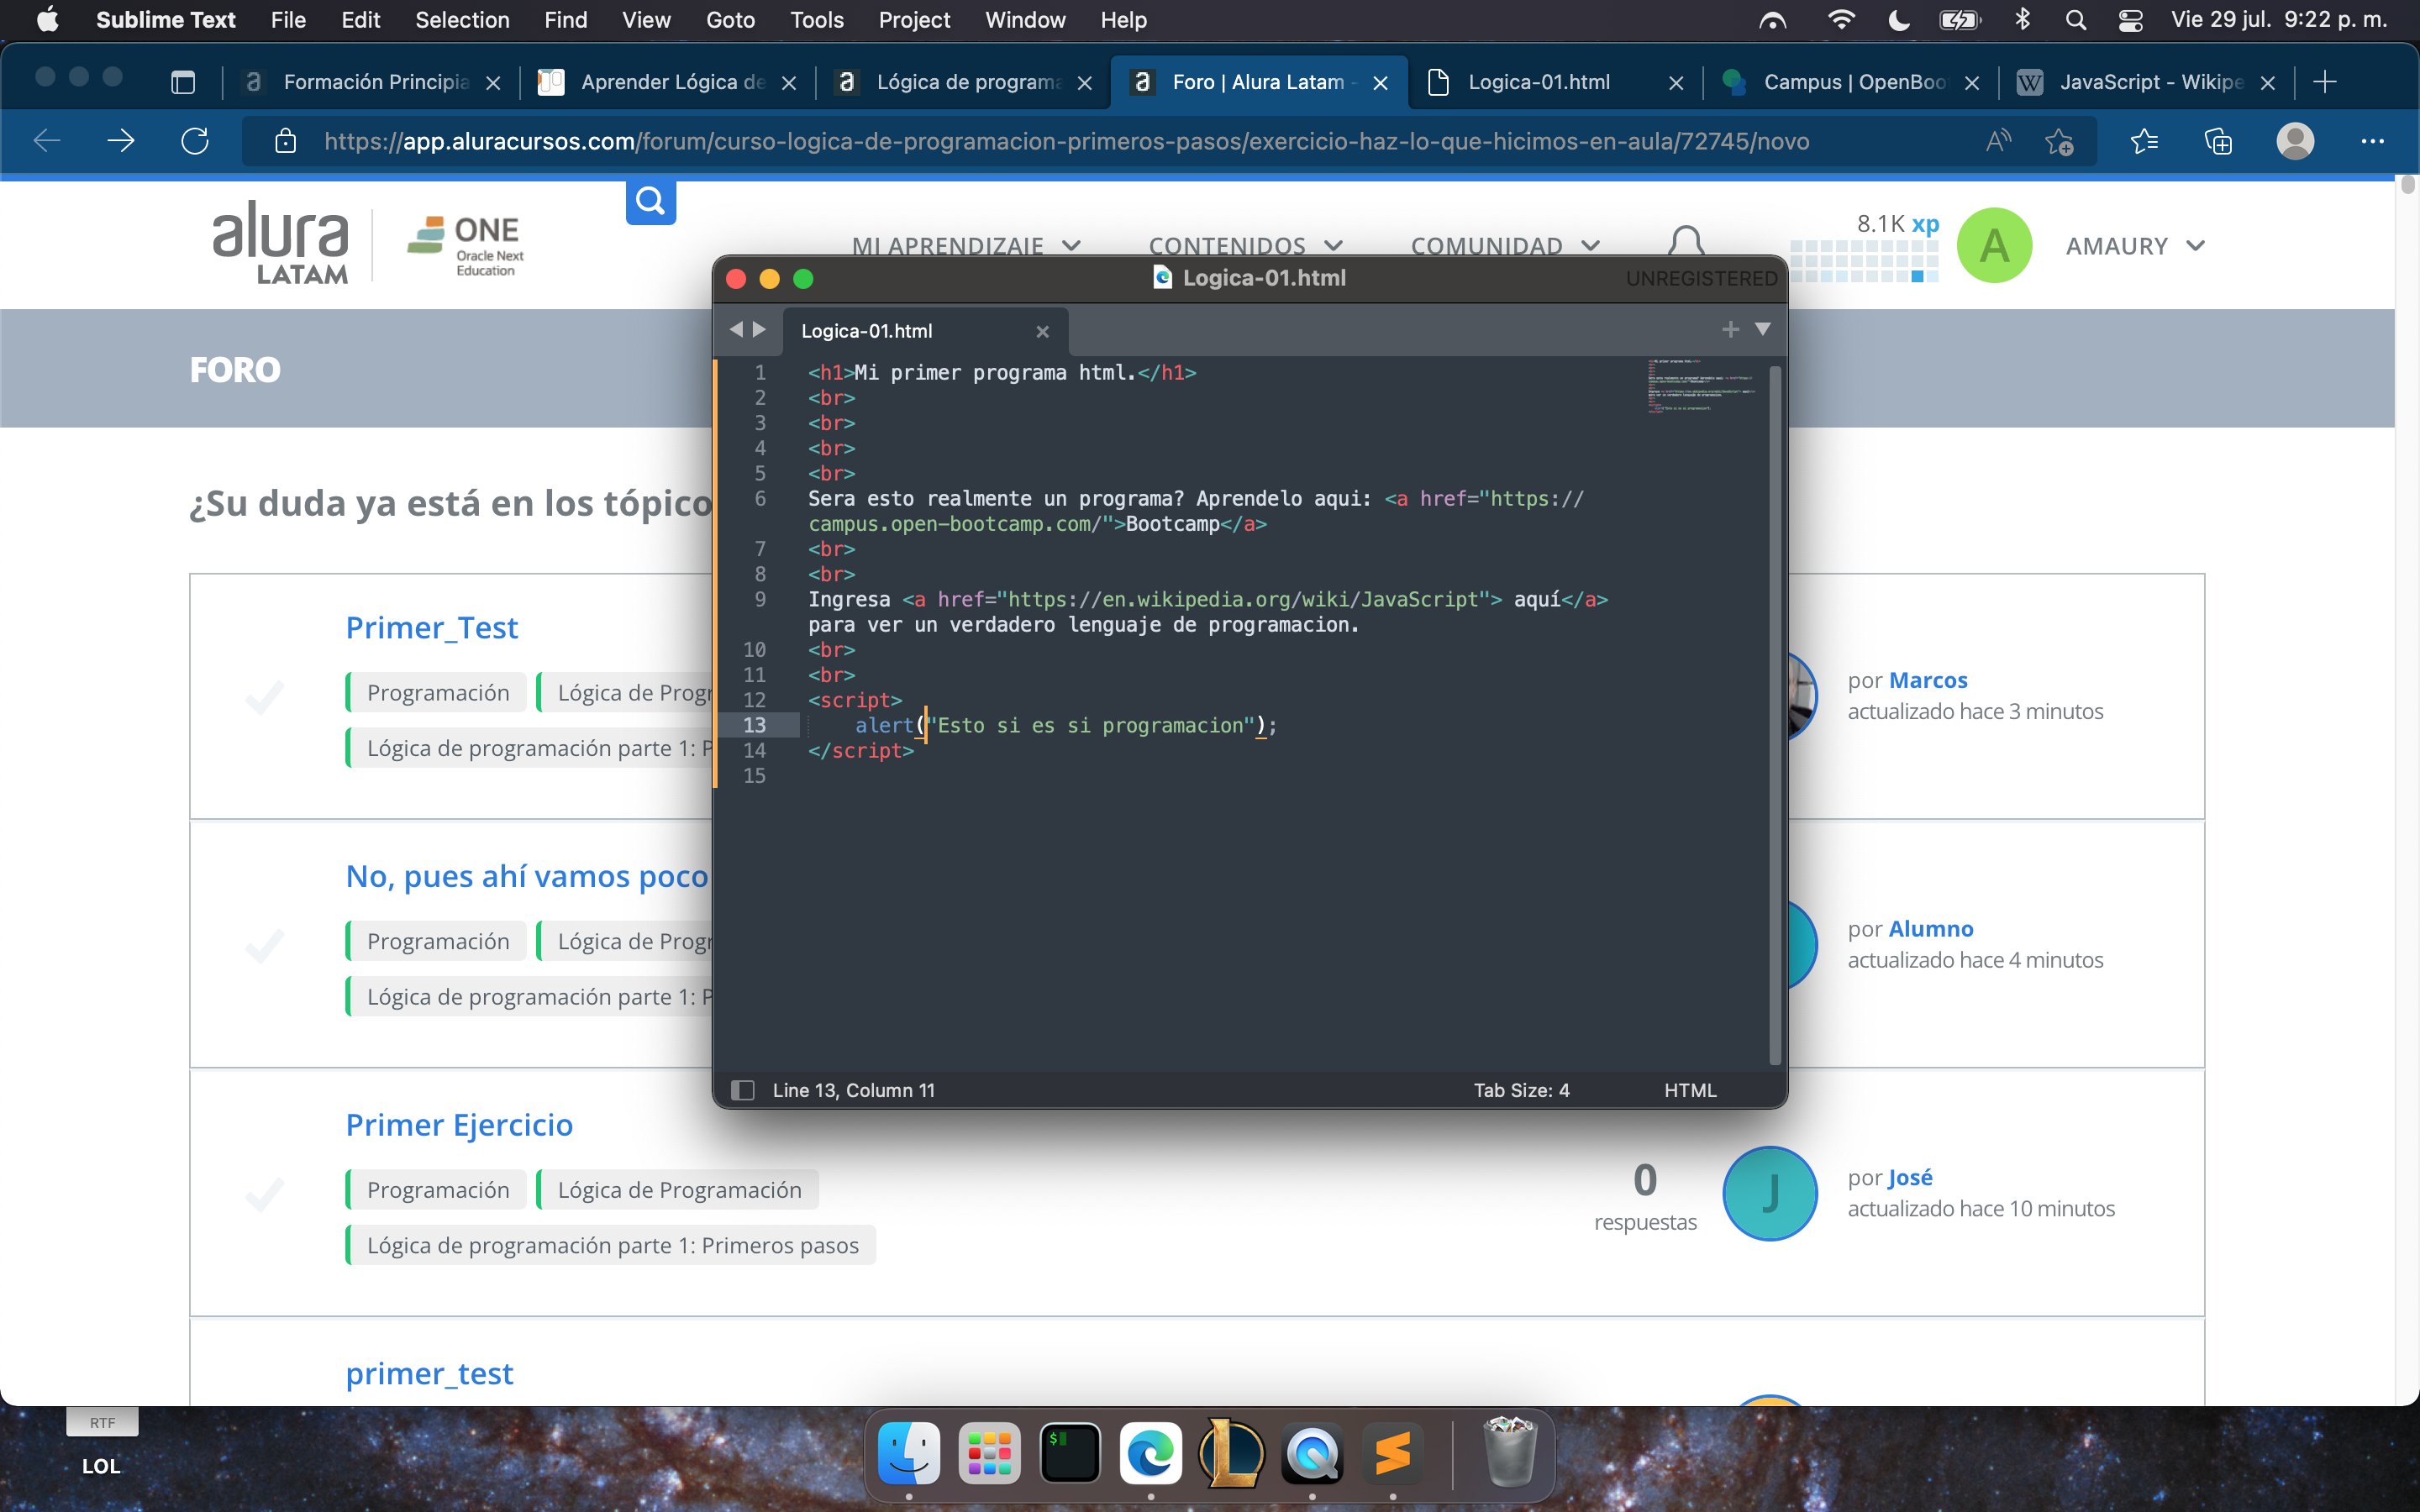Open the Primer Ejercicio topic link
This screenshot has width=2420, height=1512.
pos(459,1125)
